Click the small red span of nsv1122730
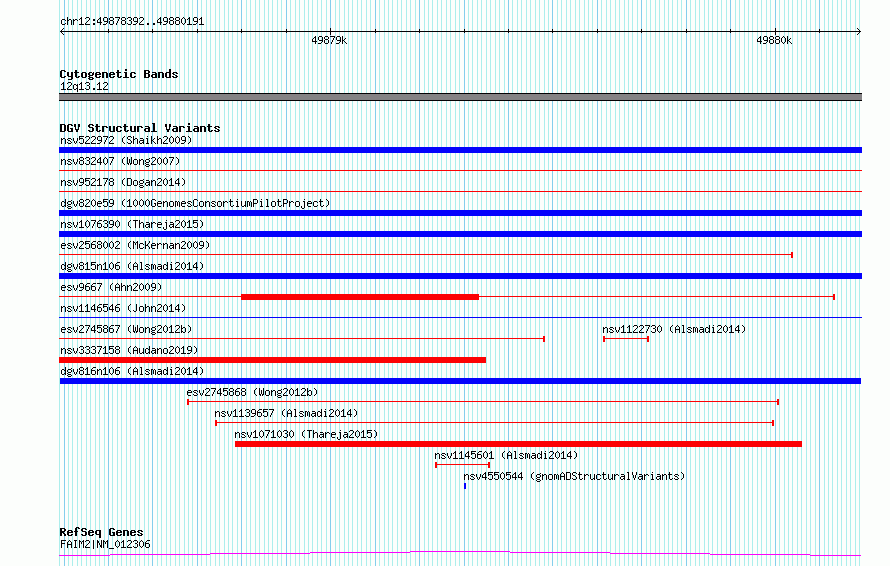Screen dimensions: 890x566 click(626, 339)
